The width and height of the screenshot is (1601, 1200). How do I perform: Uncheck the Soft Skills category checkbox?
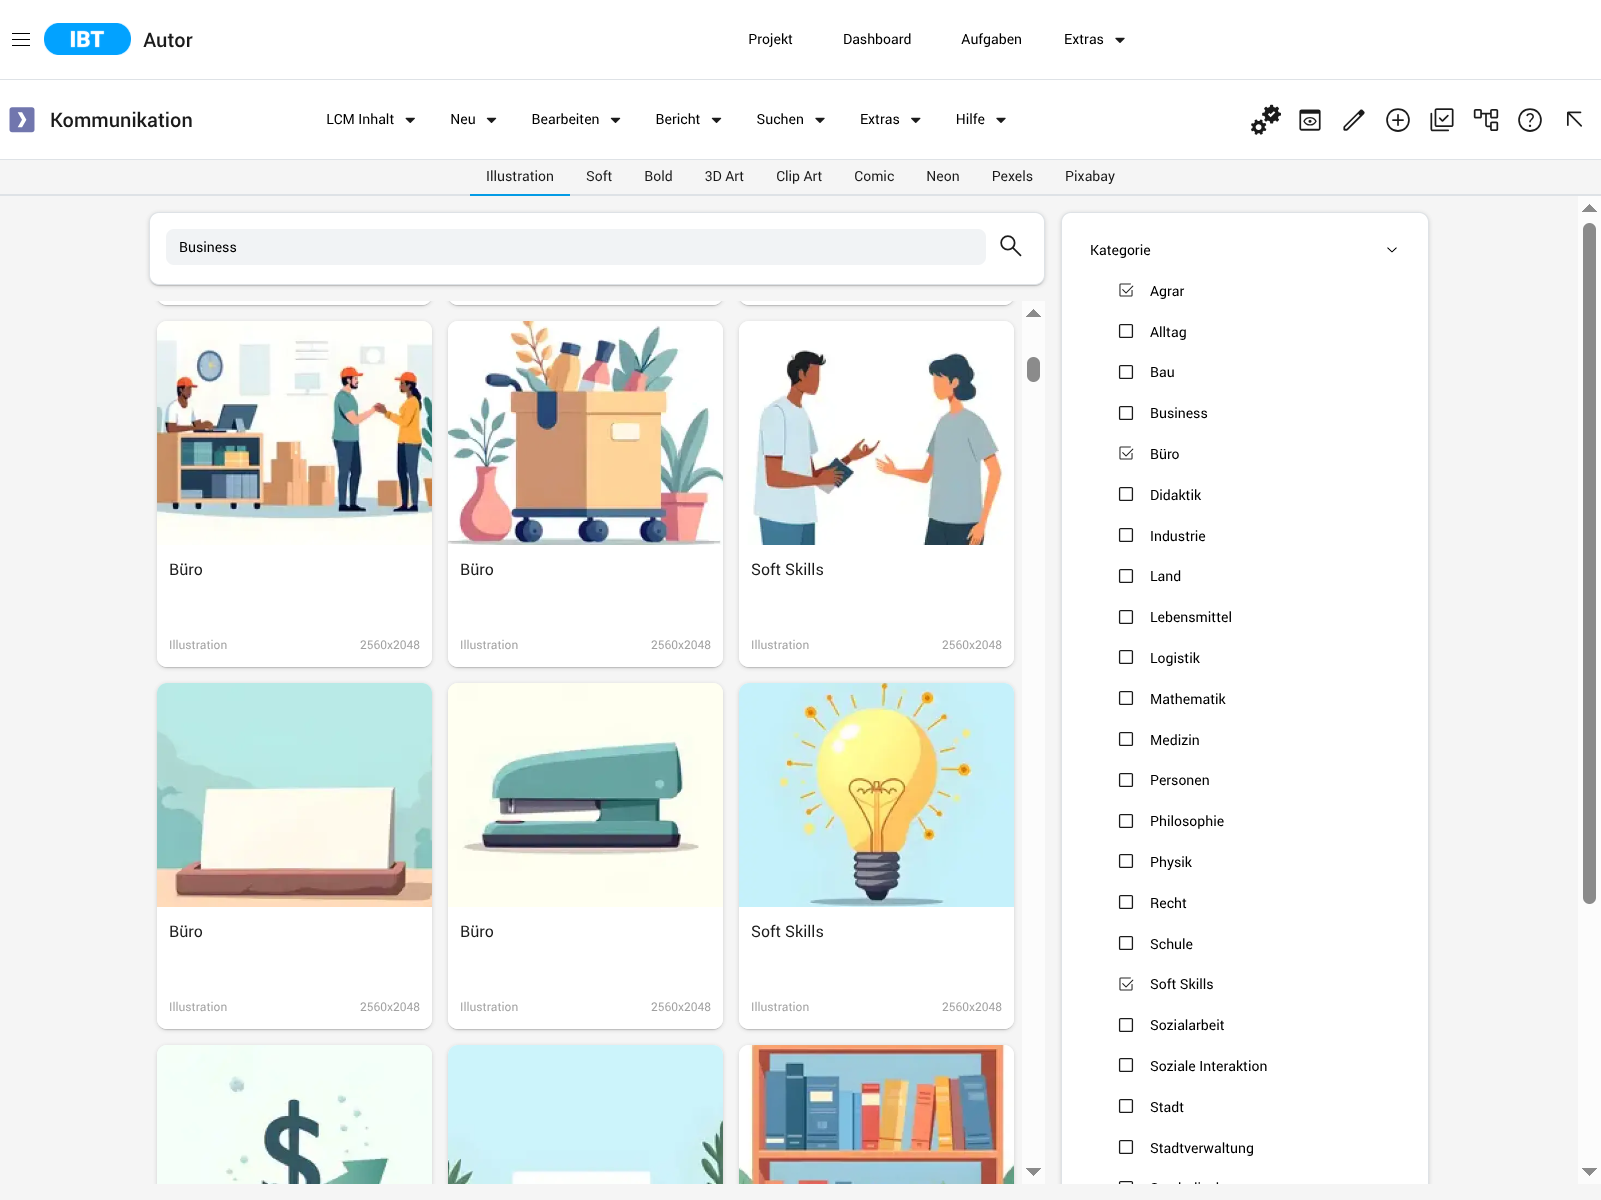coord(1126,984)
